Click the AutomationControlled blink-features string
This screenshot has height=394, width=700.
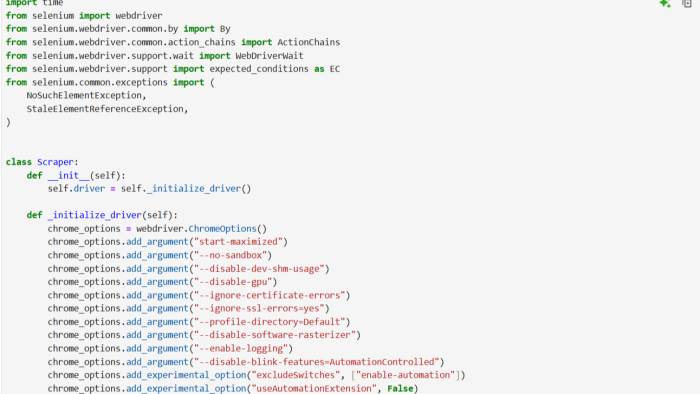[317, 362]
